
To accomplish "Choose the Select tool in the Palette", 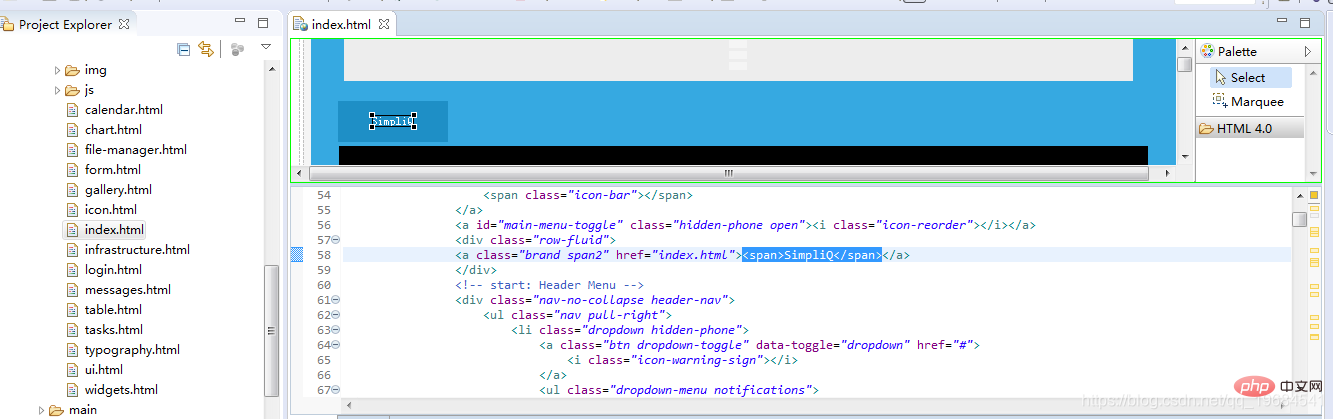I will pyautogui.click(x=1250, y=77).
